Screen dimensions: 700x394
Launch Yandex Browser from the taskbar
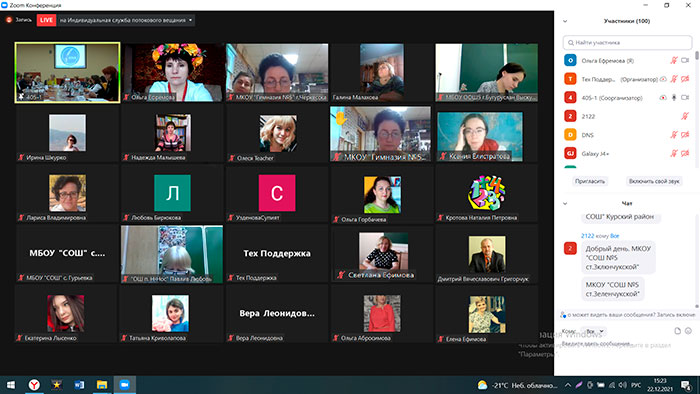pyautogui.click(x=34, y=385)
